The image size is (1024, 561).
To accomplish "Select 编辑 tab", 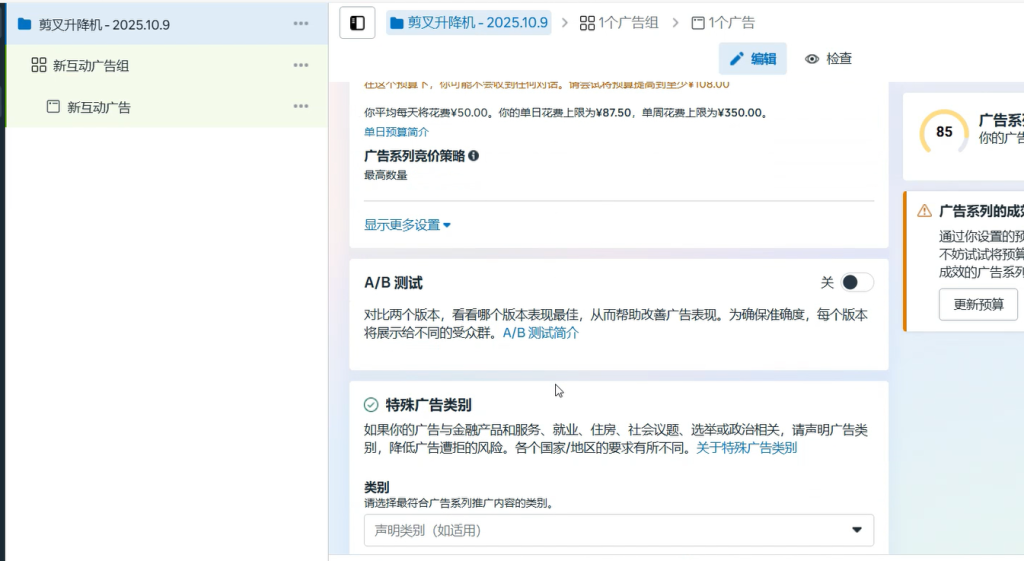I will (753, 59).
